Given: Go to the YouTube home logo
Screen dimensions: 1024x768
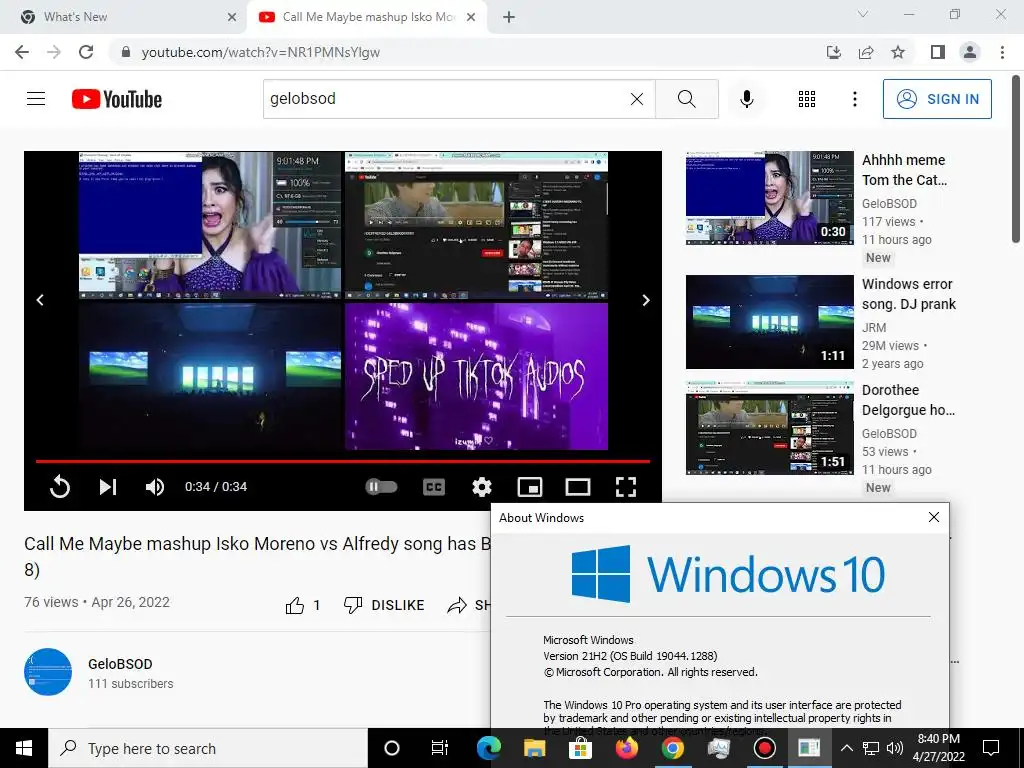Looking at the screenshot, I should pyautogui.click(x=117, y=99).
